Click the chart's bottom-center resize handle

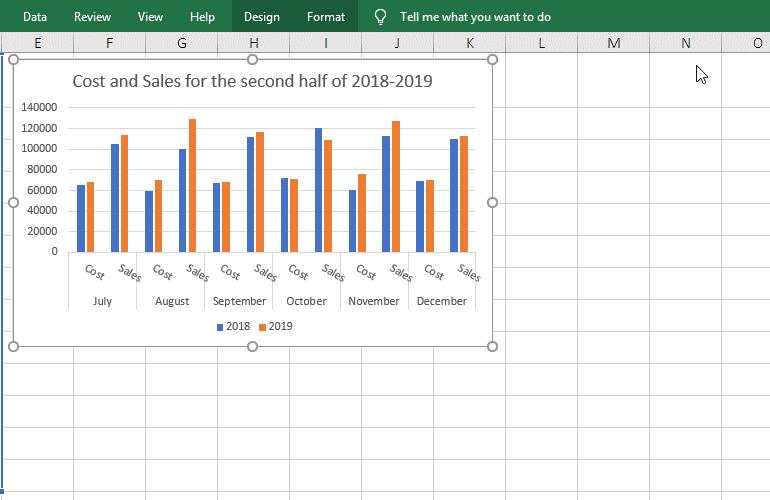252,346
